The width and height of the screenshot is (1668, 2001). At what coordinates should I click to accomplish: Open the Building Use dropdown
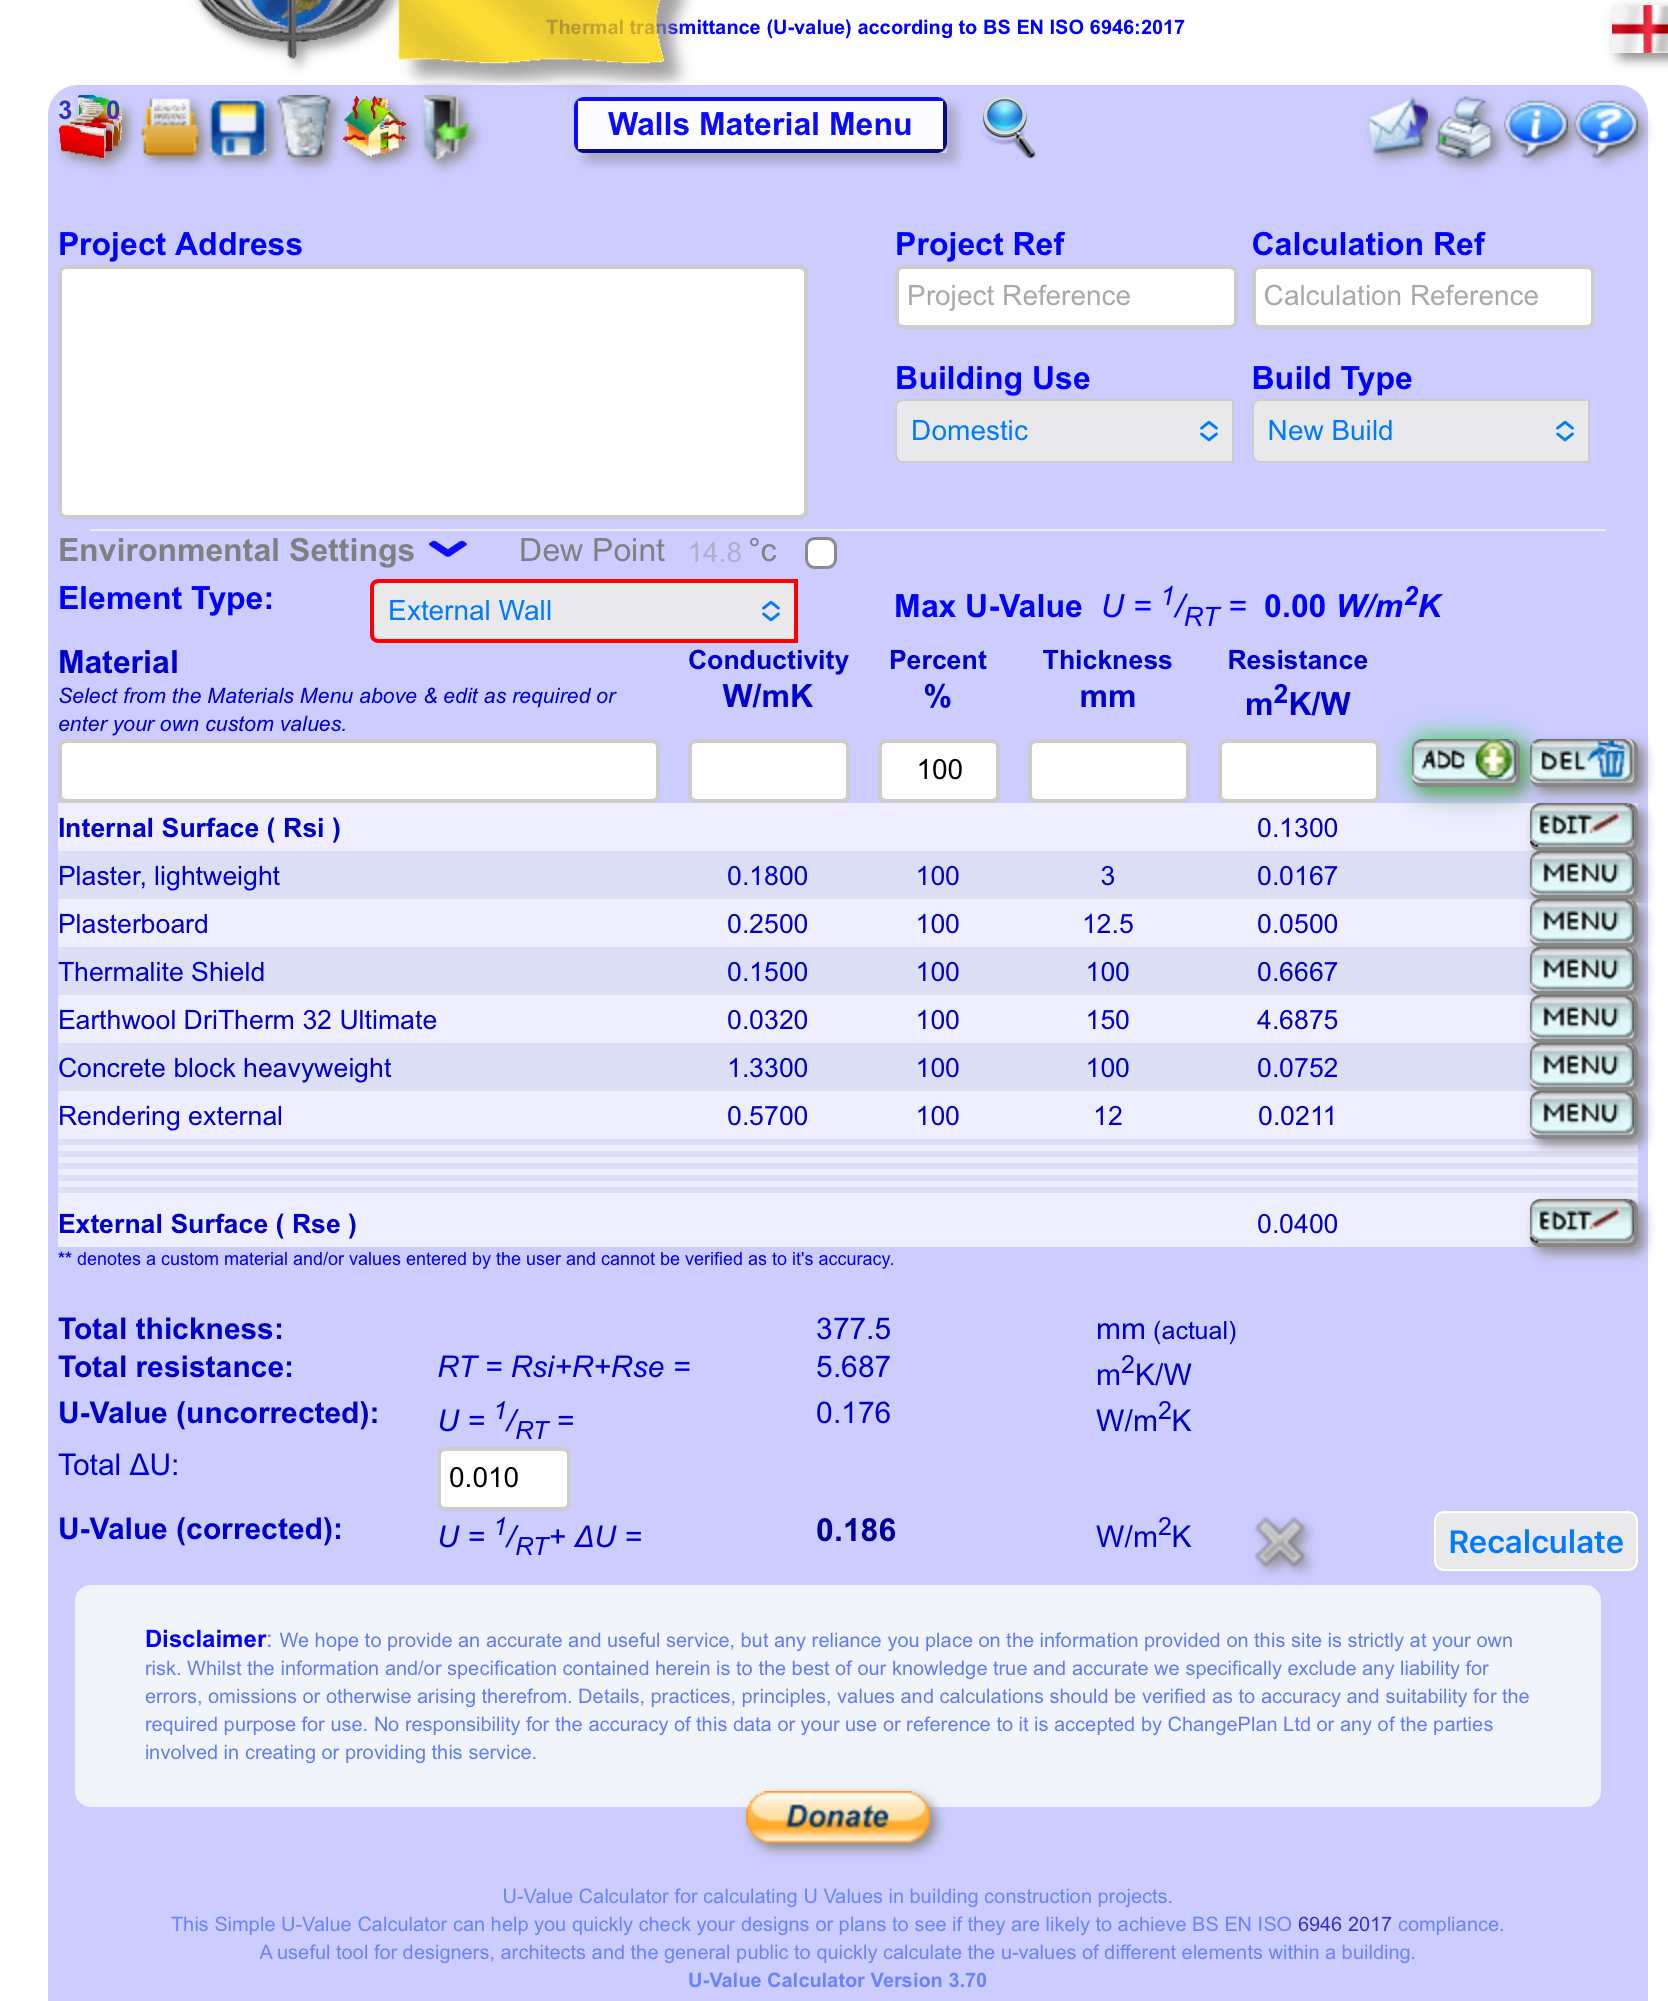[x=1064, y=431]
